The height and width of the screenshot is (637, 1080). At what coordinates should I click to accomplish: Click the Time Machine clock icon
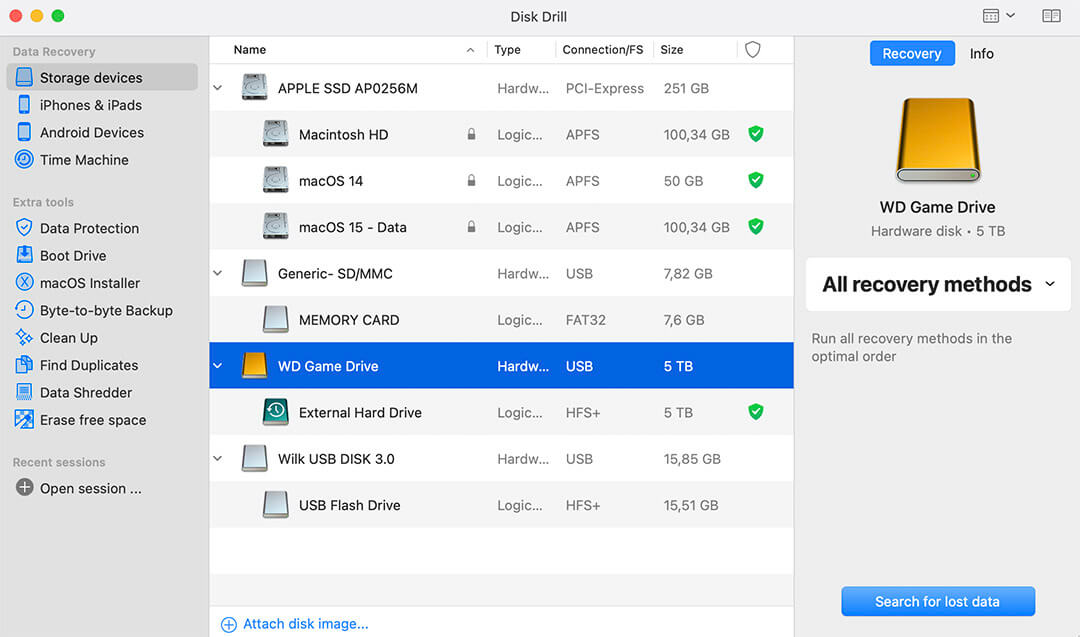pos(24,160)
